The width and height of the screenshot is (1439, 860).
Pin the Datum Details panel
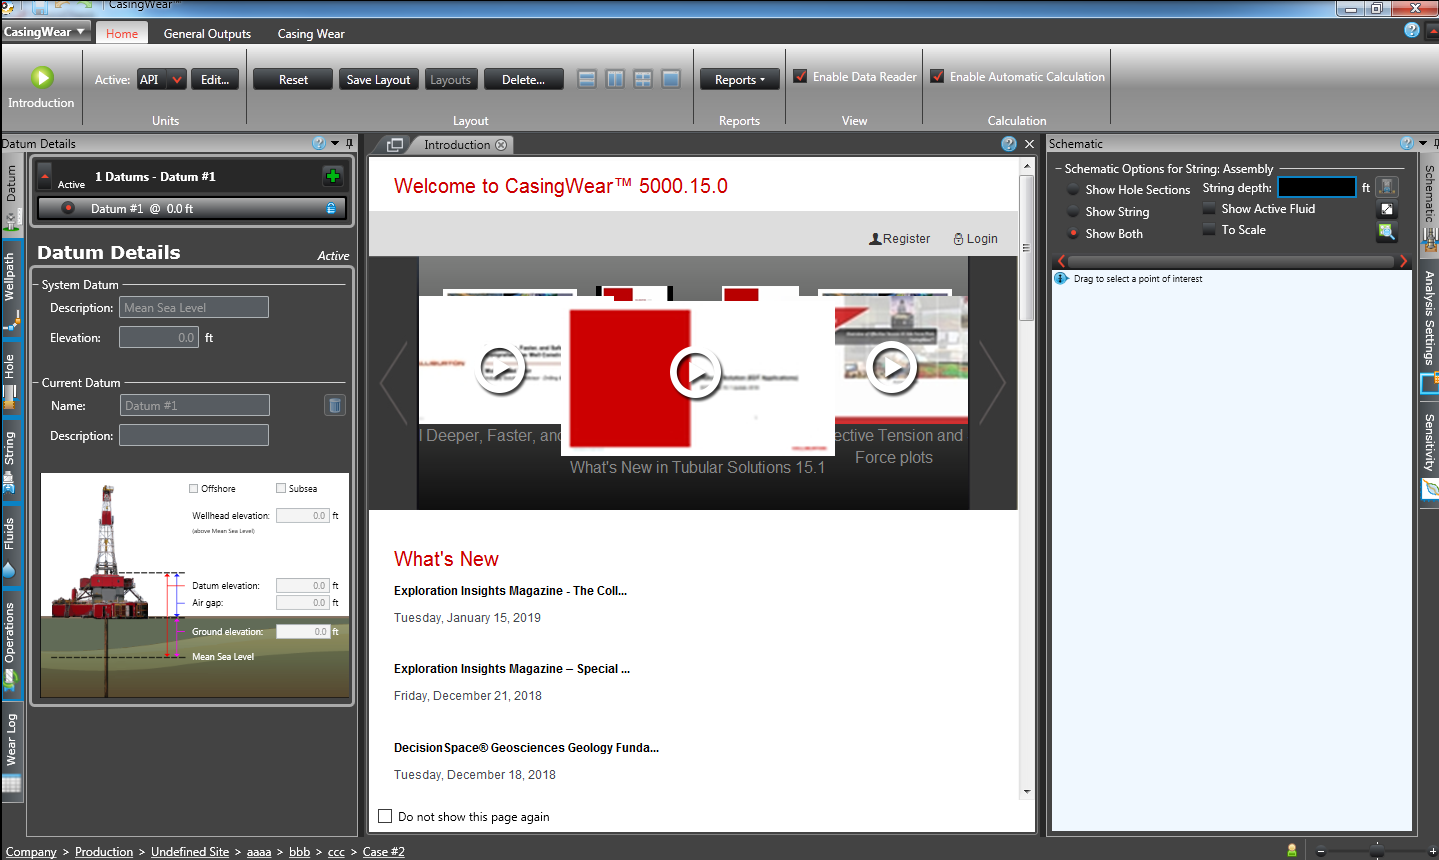[350, 143]
